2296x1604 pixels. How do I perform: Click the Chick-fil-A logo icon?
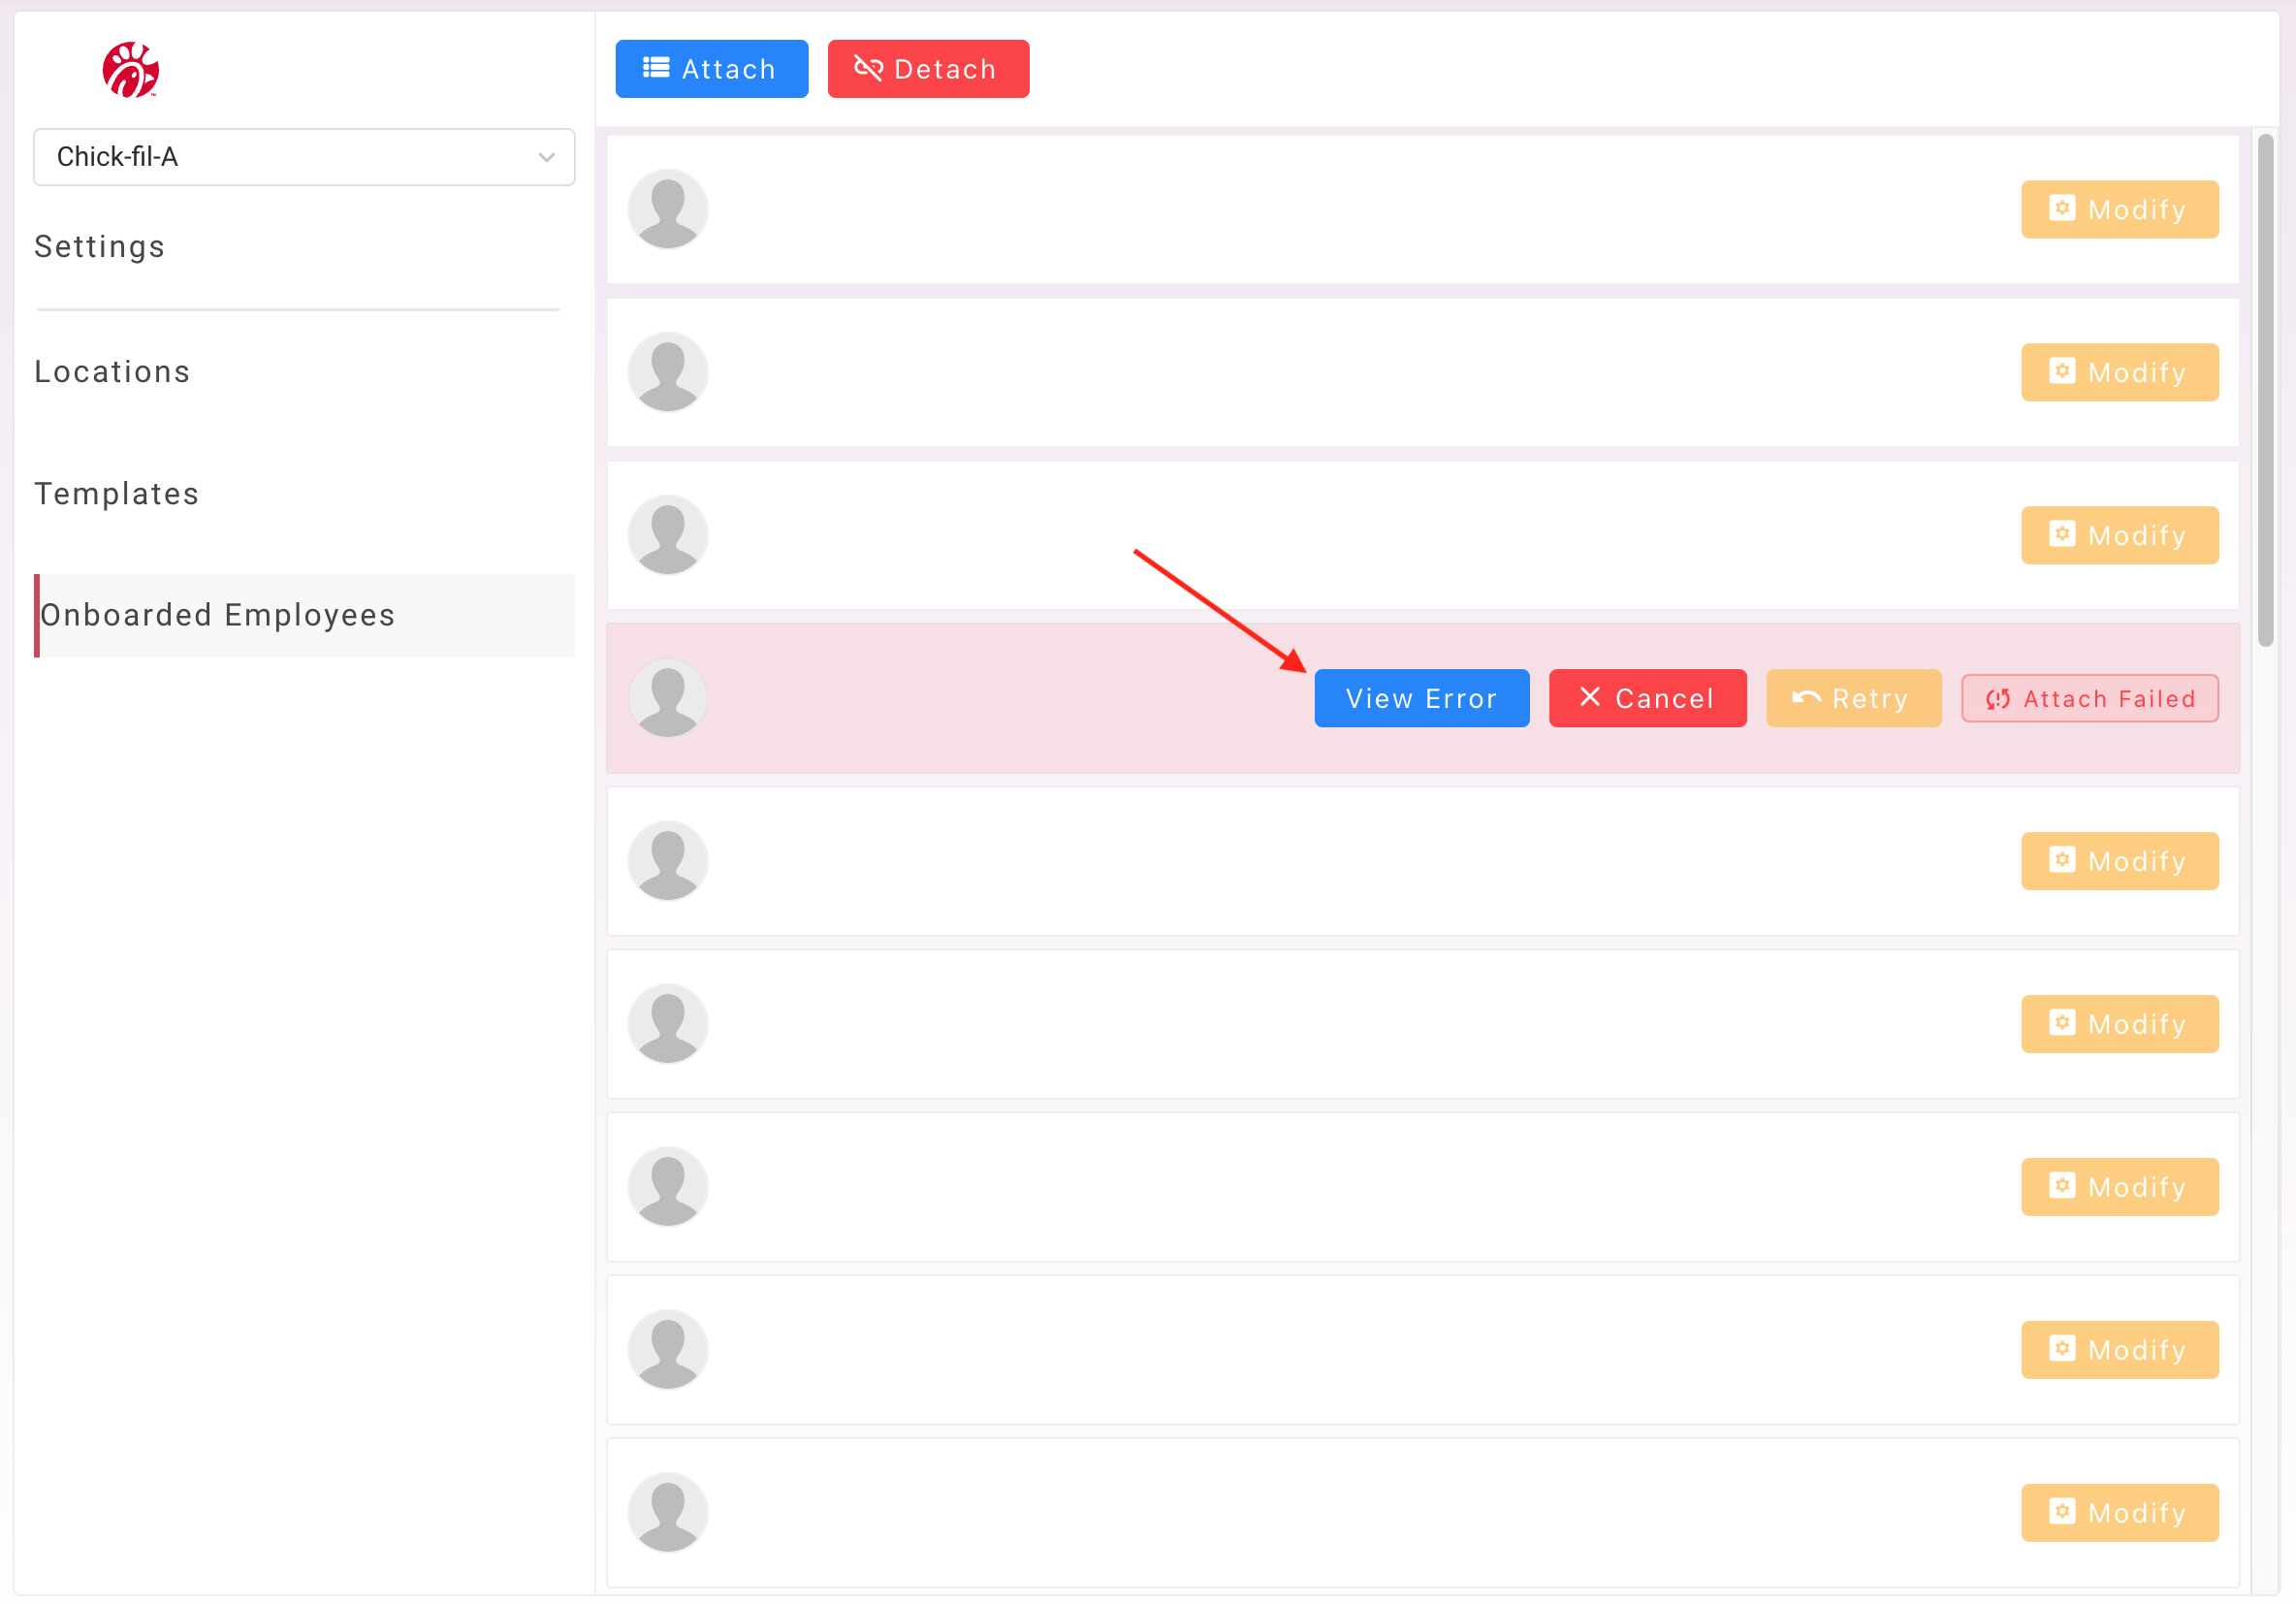130,70
